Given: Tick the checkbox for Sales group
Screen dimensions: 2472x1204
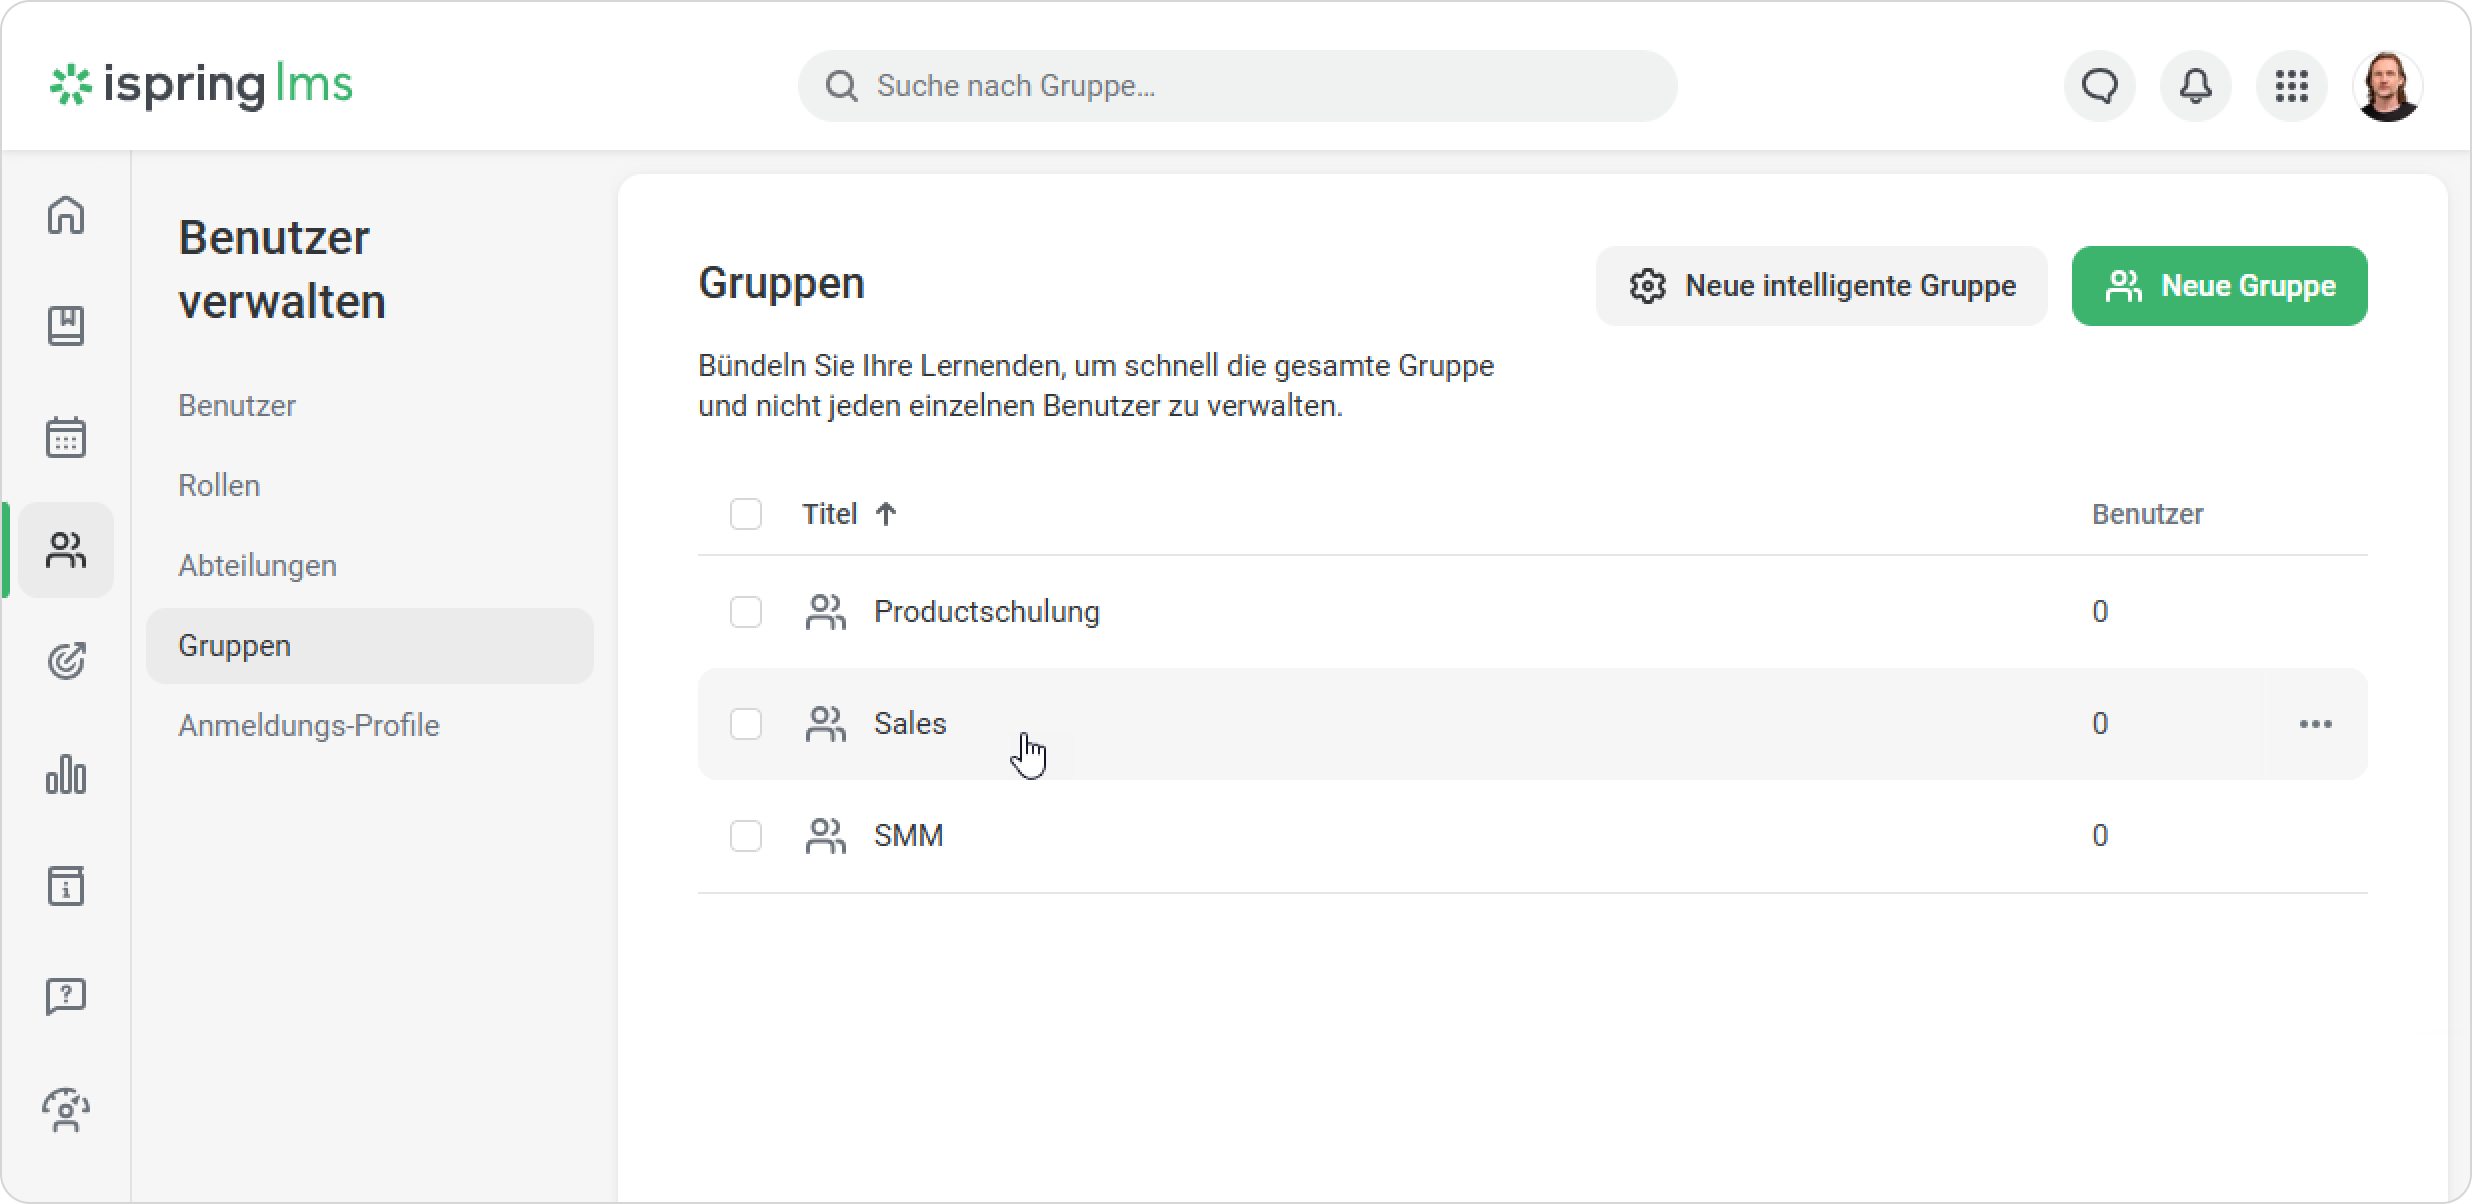Looking at the screenshot, I should tap(746, 724).
